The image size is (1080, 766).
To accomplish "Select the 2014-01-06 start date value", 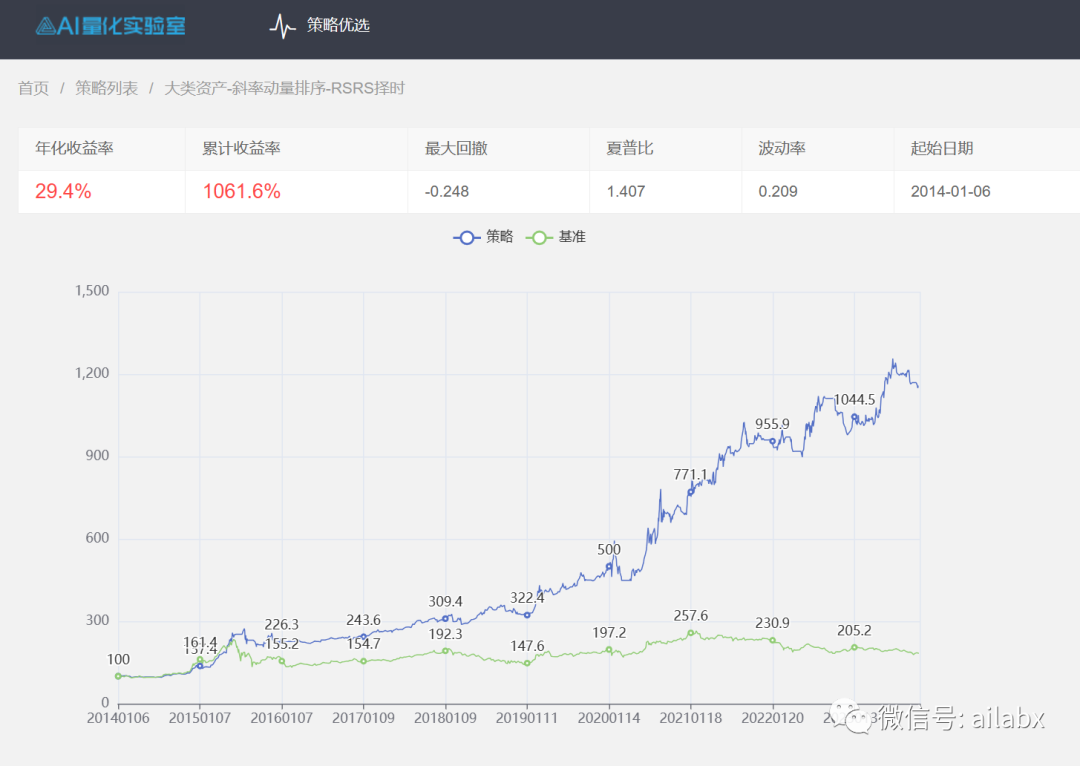I will [x=951, y=192].
